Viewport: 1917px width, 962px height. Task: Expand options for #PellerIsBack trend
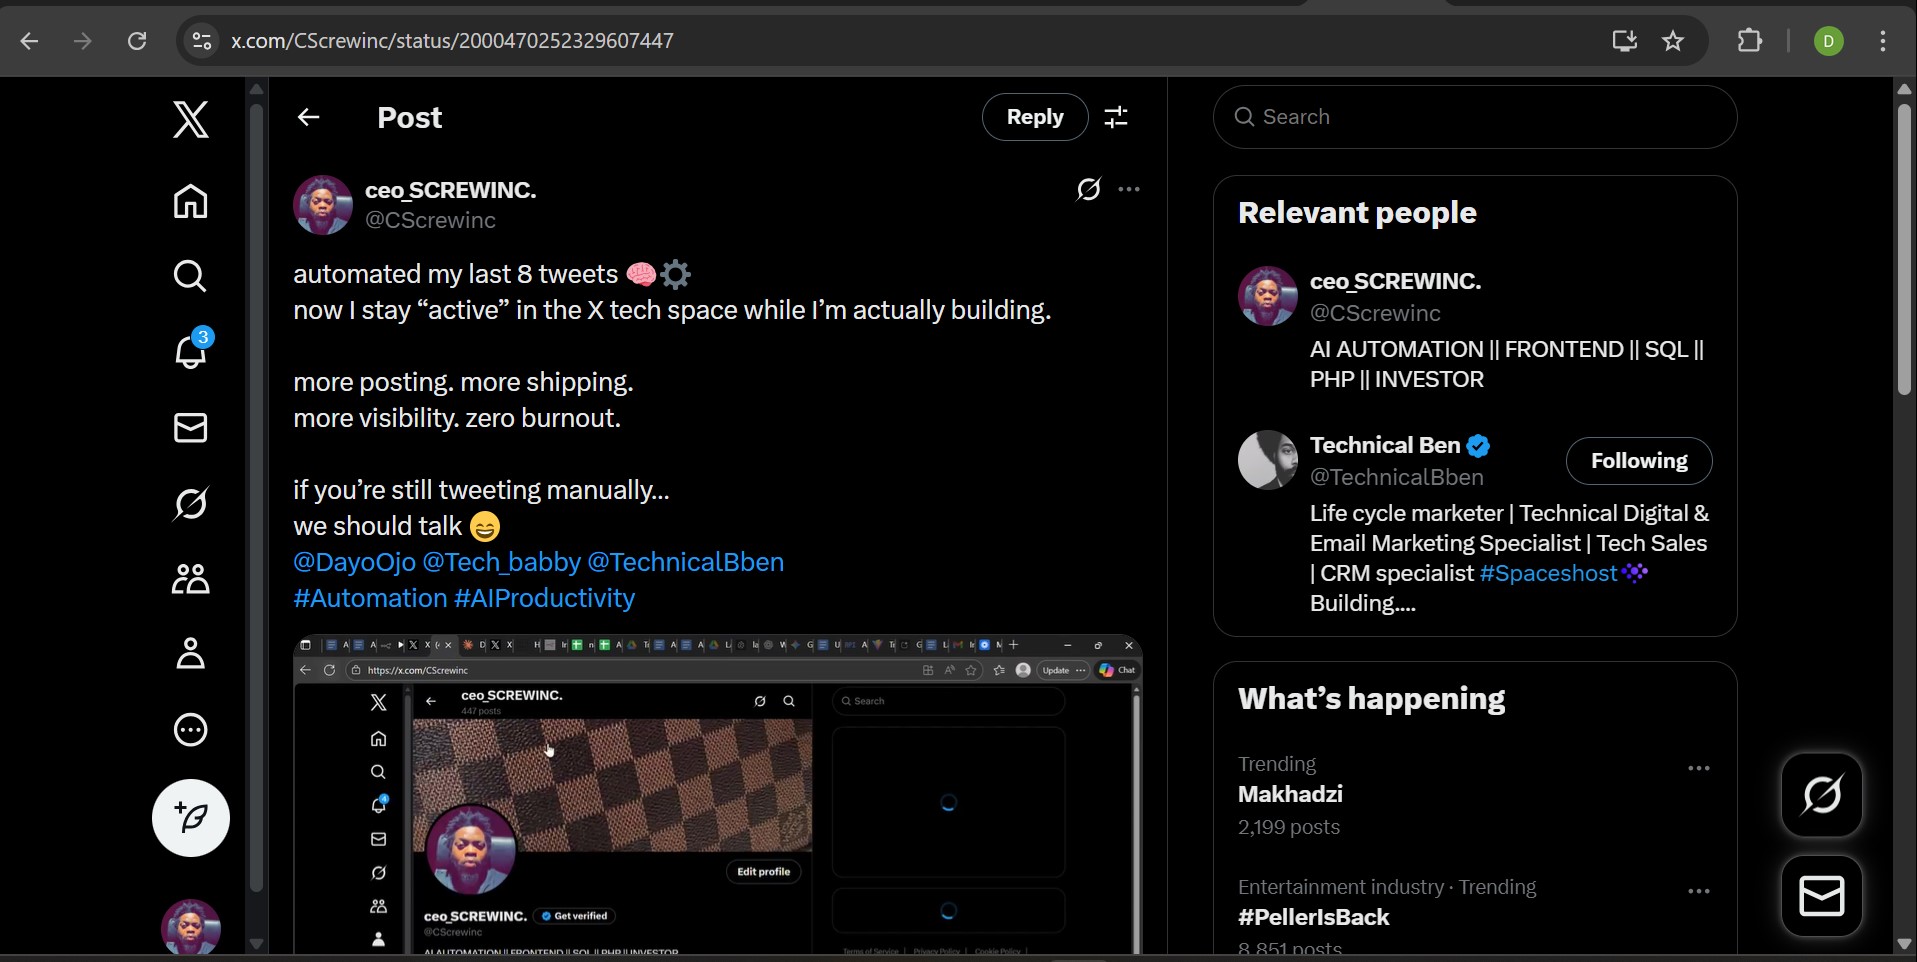pos(1698,892)
